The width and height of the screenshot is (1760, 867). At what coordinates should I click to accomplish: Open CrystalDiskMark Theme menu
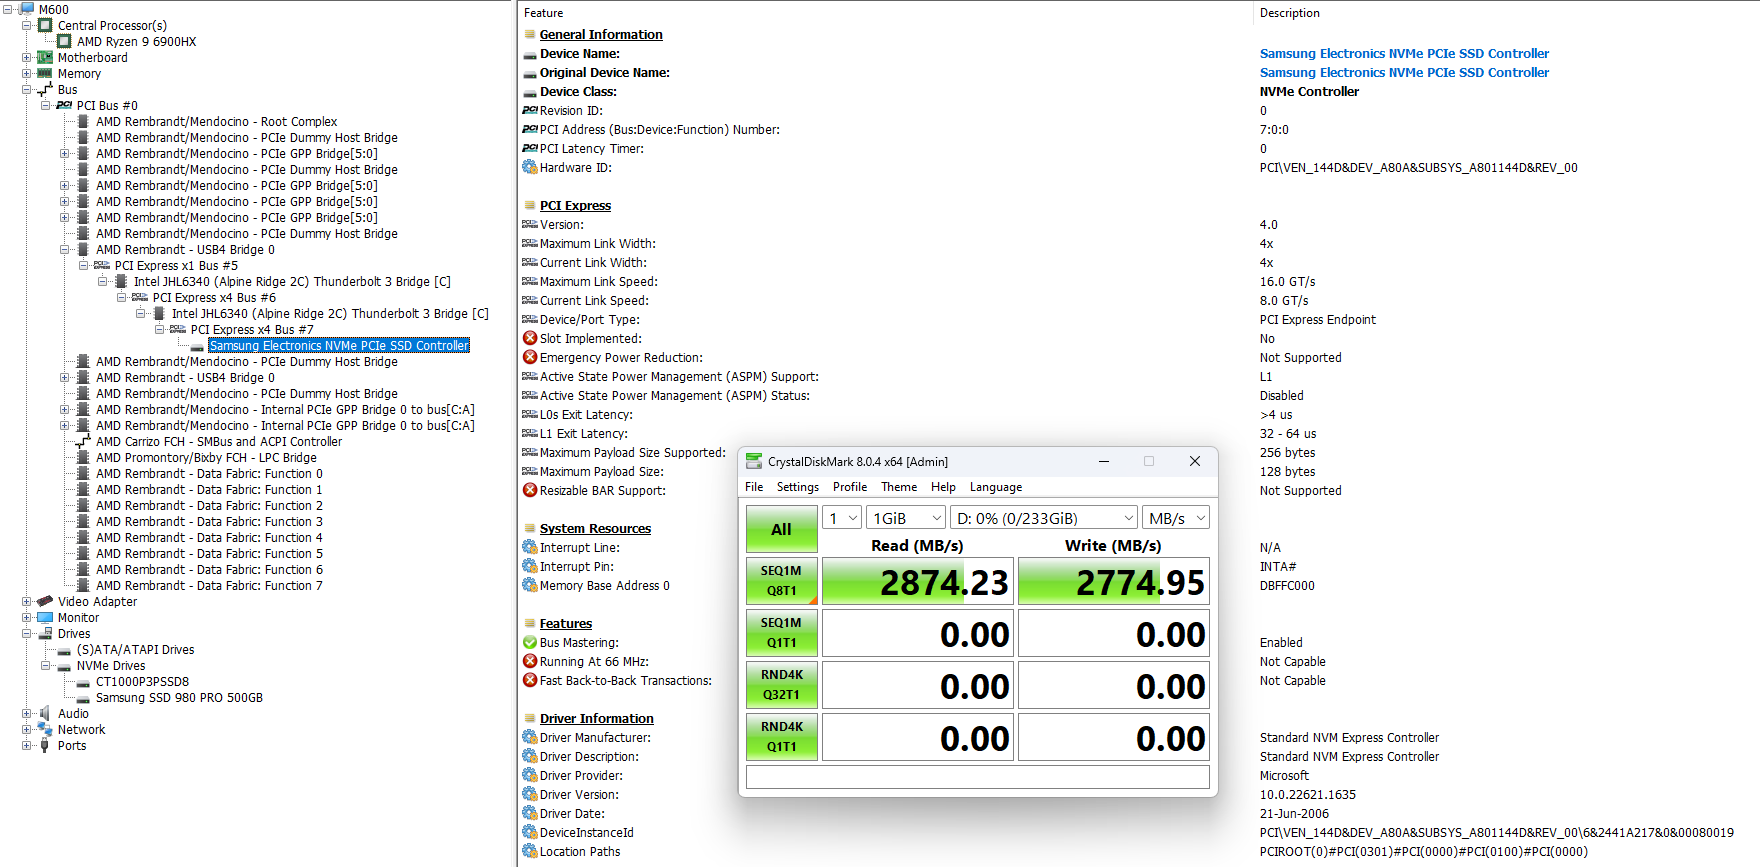899,487
